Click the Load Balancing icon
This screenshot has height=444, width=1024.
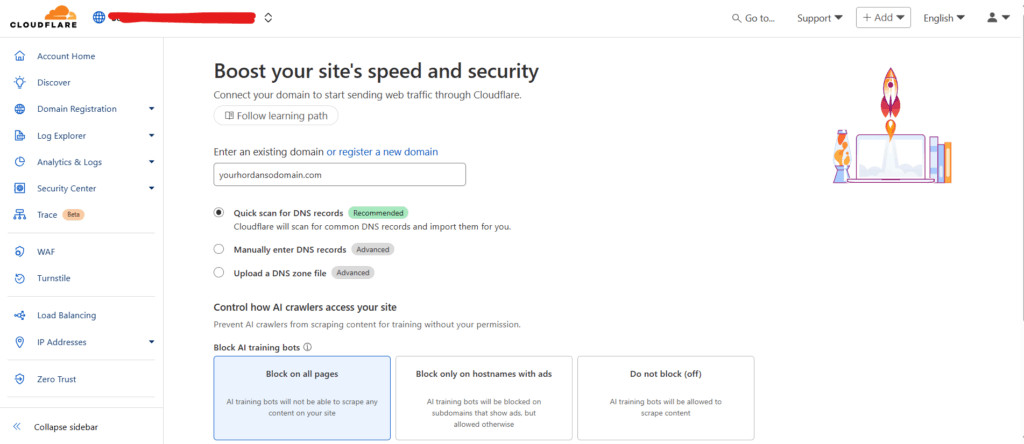point(20,315)
